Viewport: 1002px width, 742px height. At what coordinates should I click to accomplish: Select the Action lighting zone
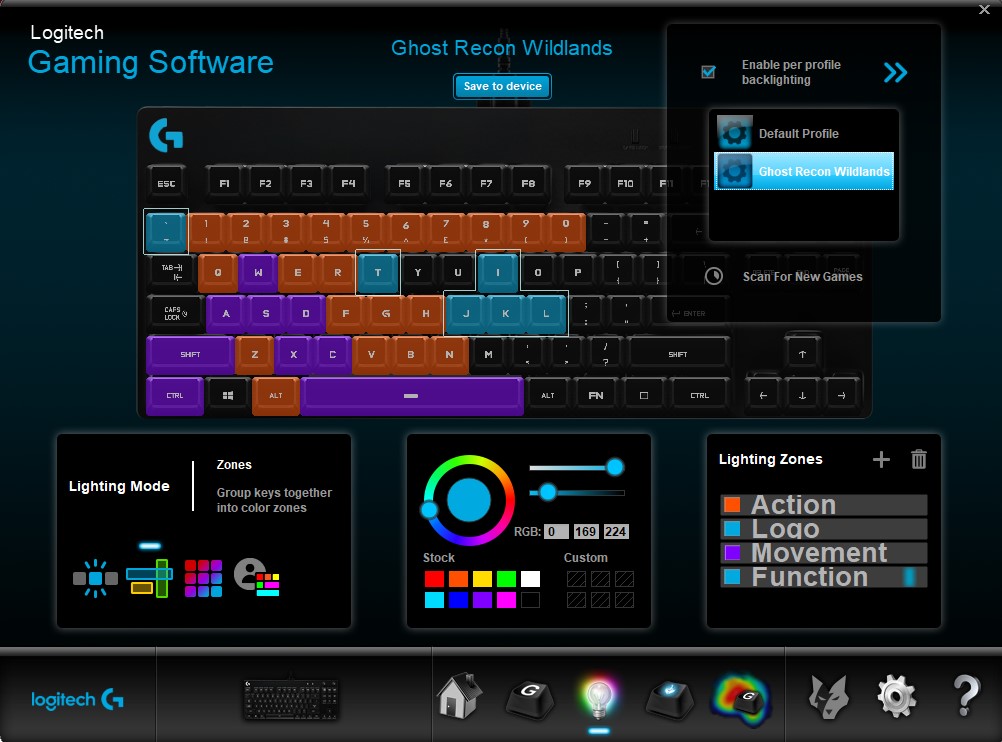coord(824,505)
